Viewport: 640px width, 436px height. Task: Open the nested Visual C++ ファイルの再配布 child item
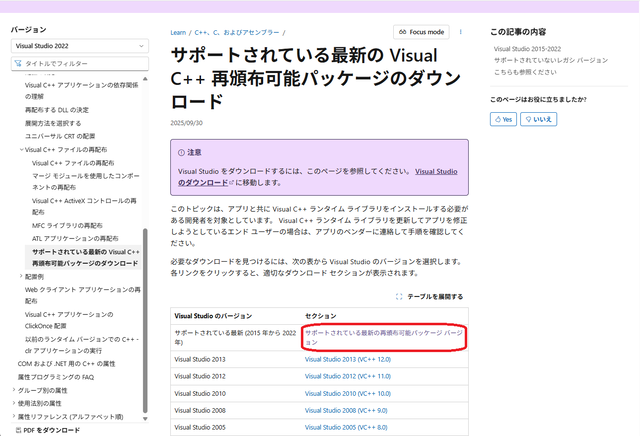(73, 163)
